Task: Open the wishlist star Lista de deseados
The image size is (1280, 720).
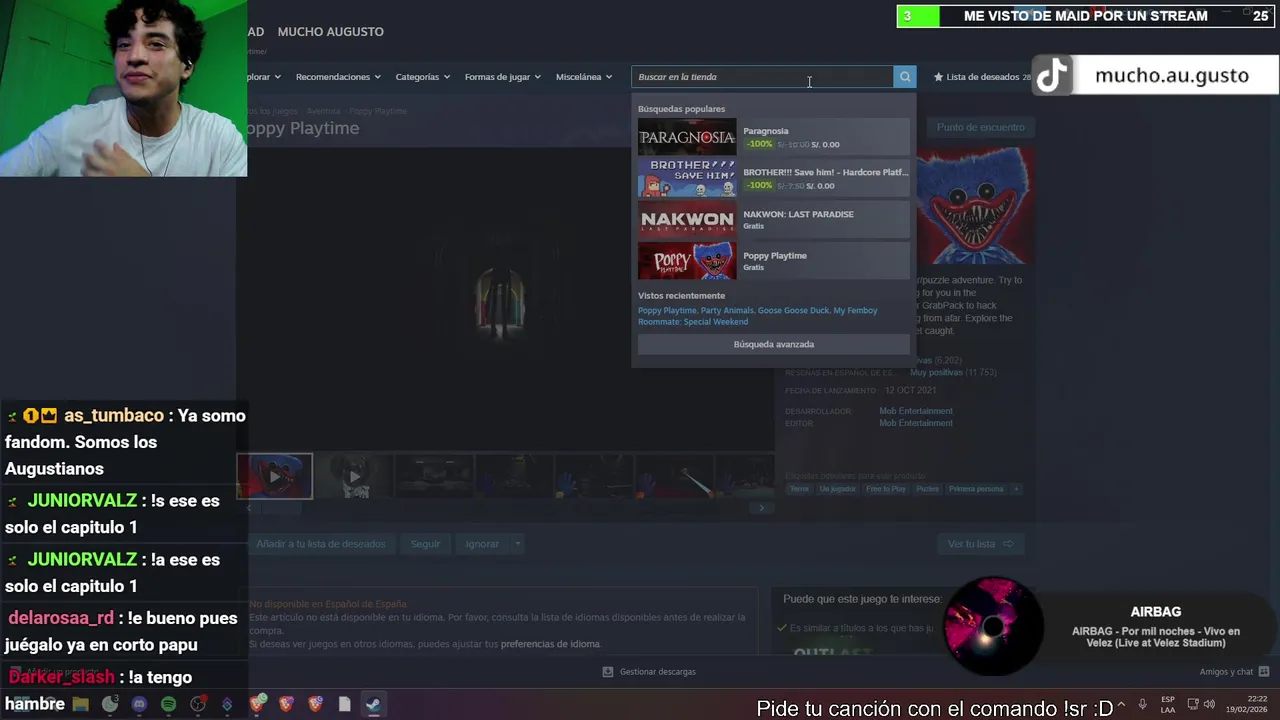Action: coord(981,77)
